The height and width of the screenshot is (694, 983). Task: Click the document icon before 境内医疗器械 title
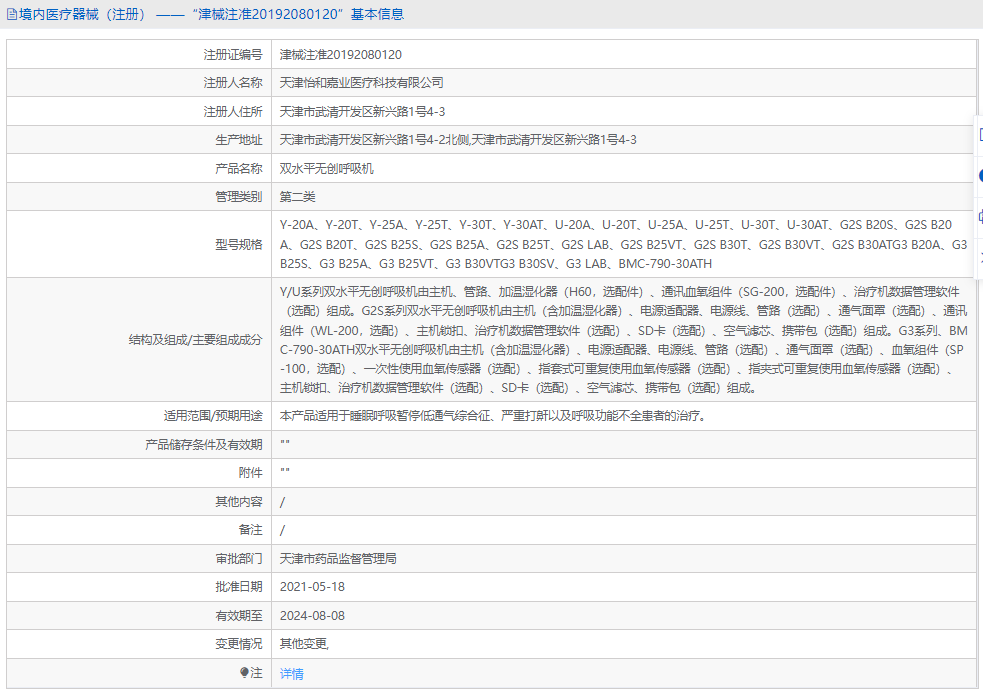(12, 14)
